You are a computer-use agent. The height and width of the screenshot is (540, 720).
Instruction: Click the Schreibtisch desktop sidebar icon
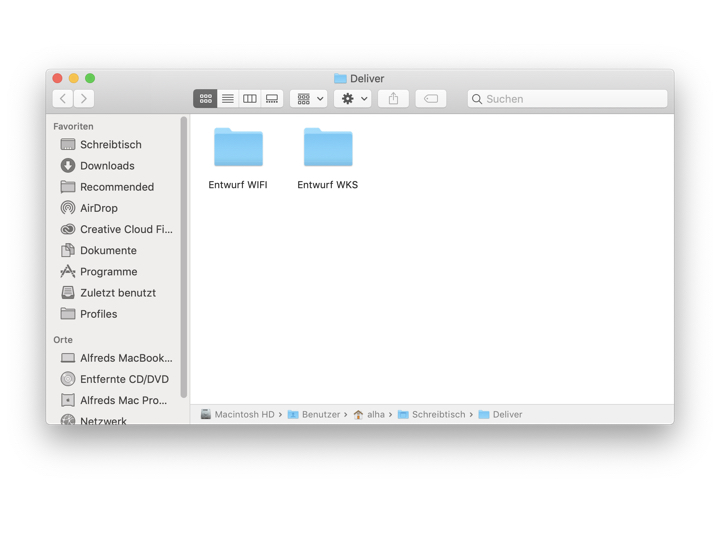[68, 145]
